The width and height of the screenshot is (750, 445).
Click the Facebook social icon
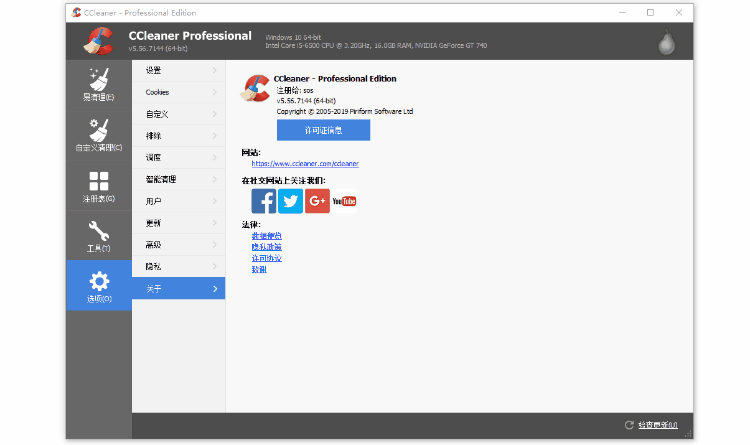pyautogui.click(x=264, y=201)
